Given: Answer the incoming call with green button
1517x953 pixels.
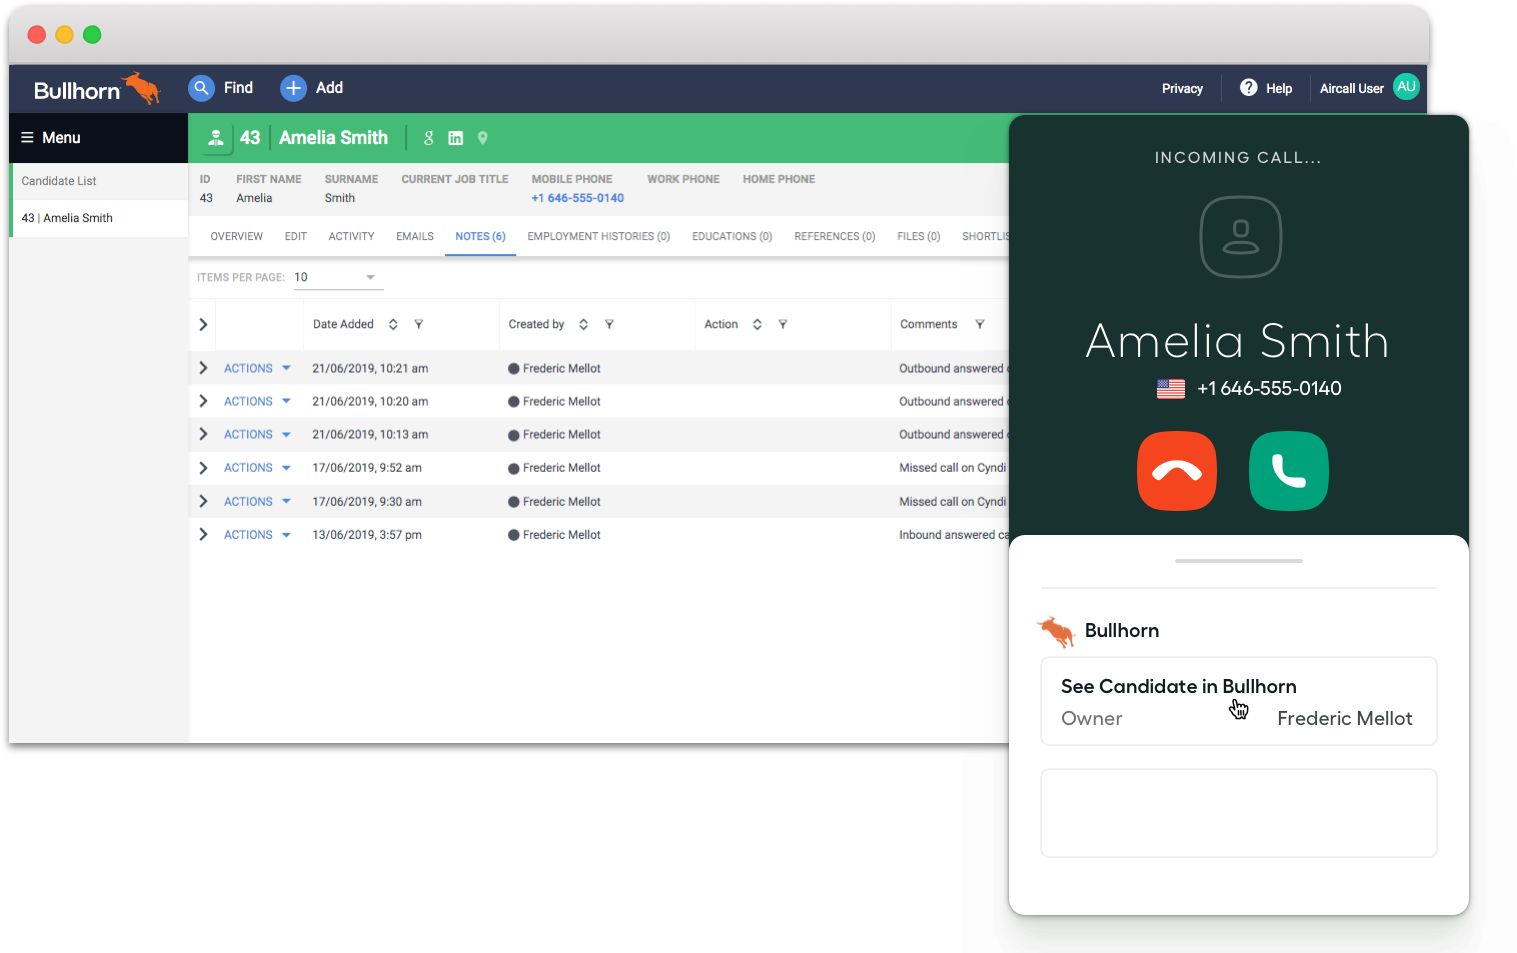Looking at the screenshot, I should [1288, 471].
